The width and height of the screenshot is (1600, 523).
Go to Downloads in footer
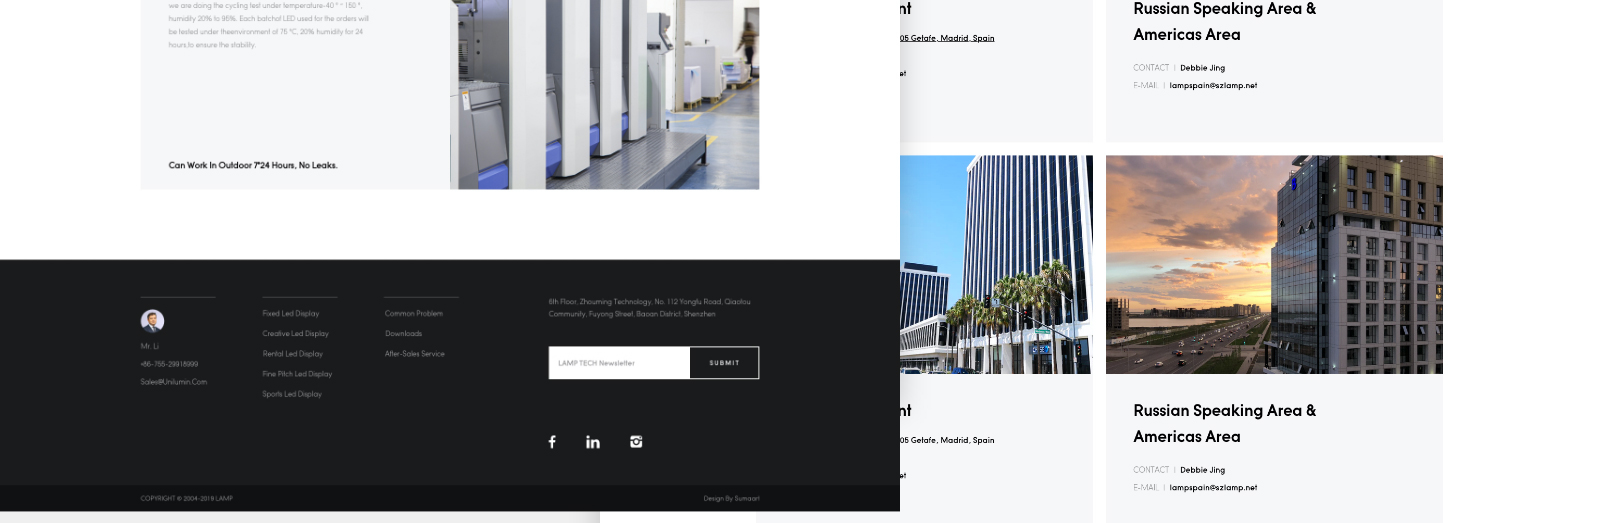coord(403,334)
